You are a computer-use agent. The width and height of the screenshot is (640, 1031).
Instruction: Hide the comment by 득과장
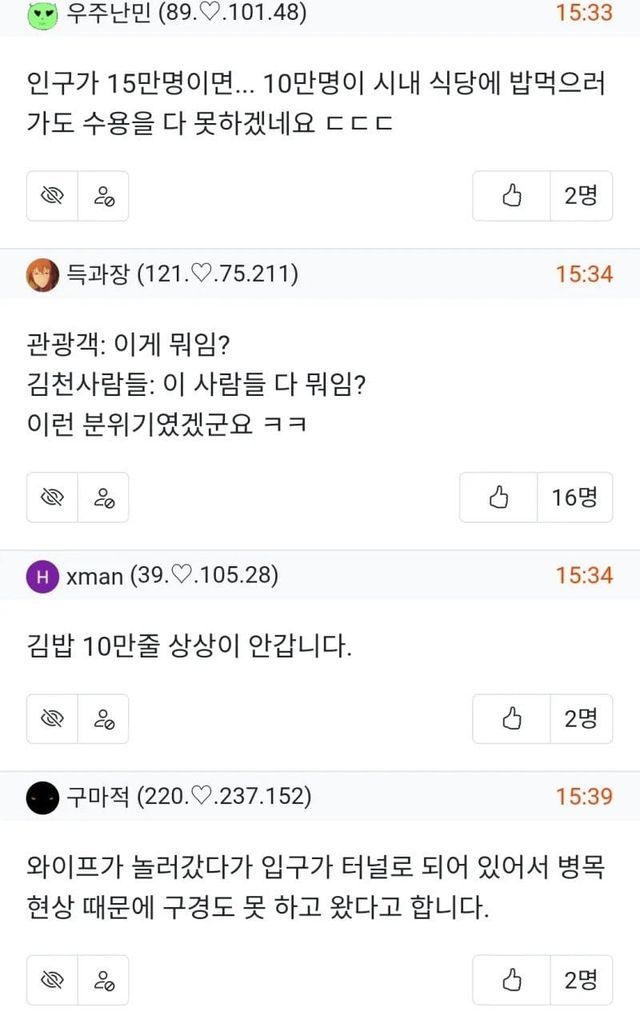(x=52, y=498)
